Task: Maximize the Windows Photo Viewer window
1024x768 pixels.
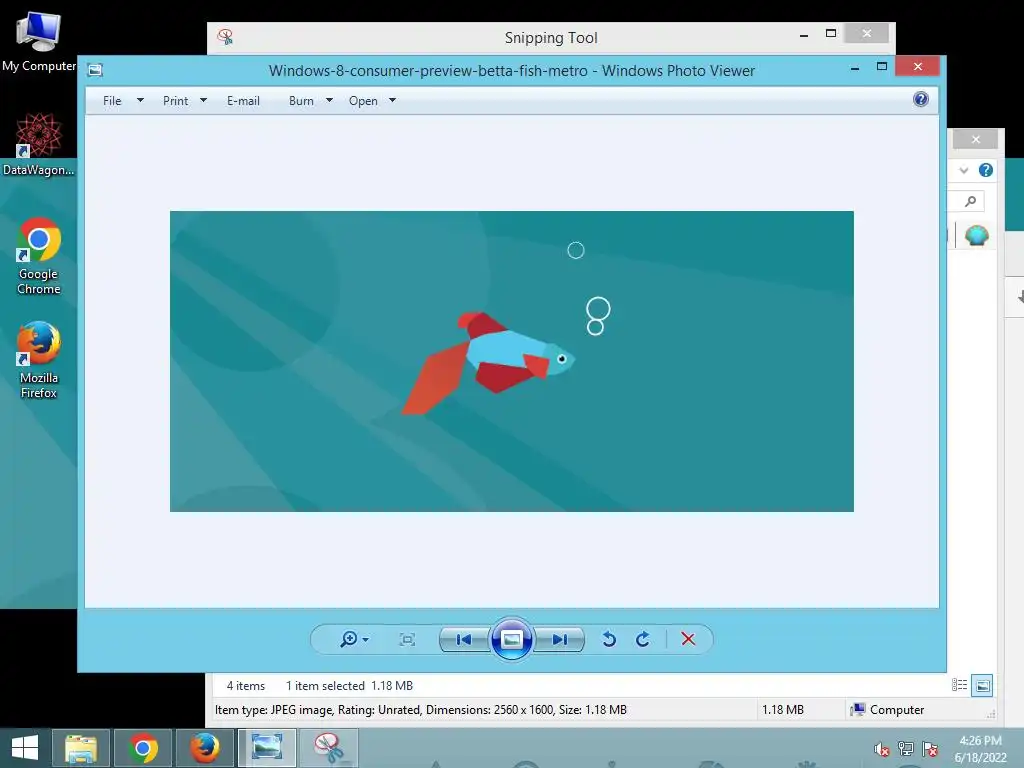Action: tap(882, 67)
